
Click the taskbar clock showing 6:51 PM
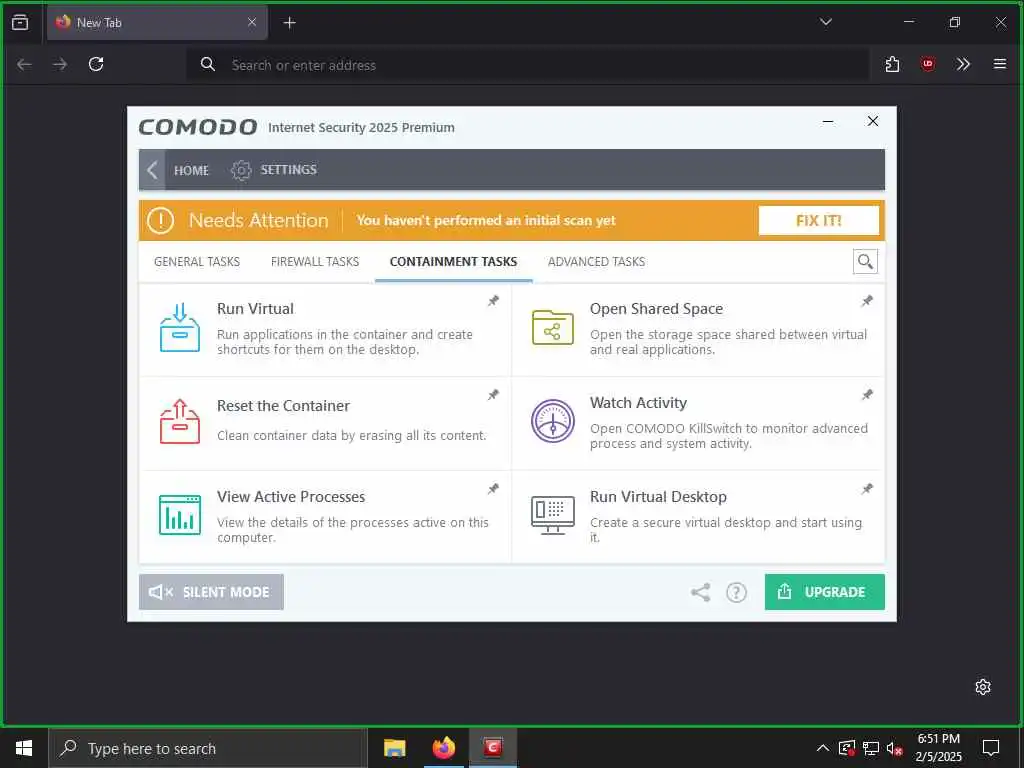click(938, 748)
